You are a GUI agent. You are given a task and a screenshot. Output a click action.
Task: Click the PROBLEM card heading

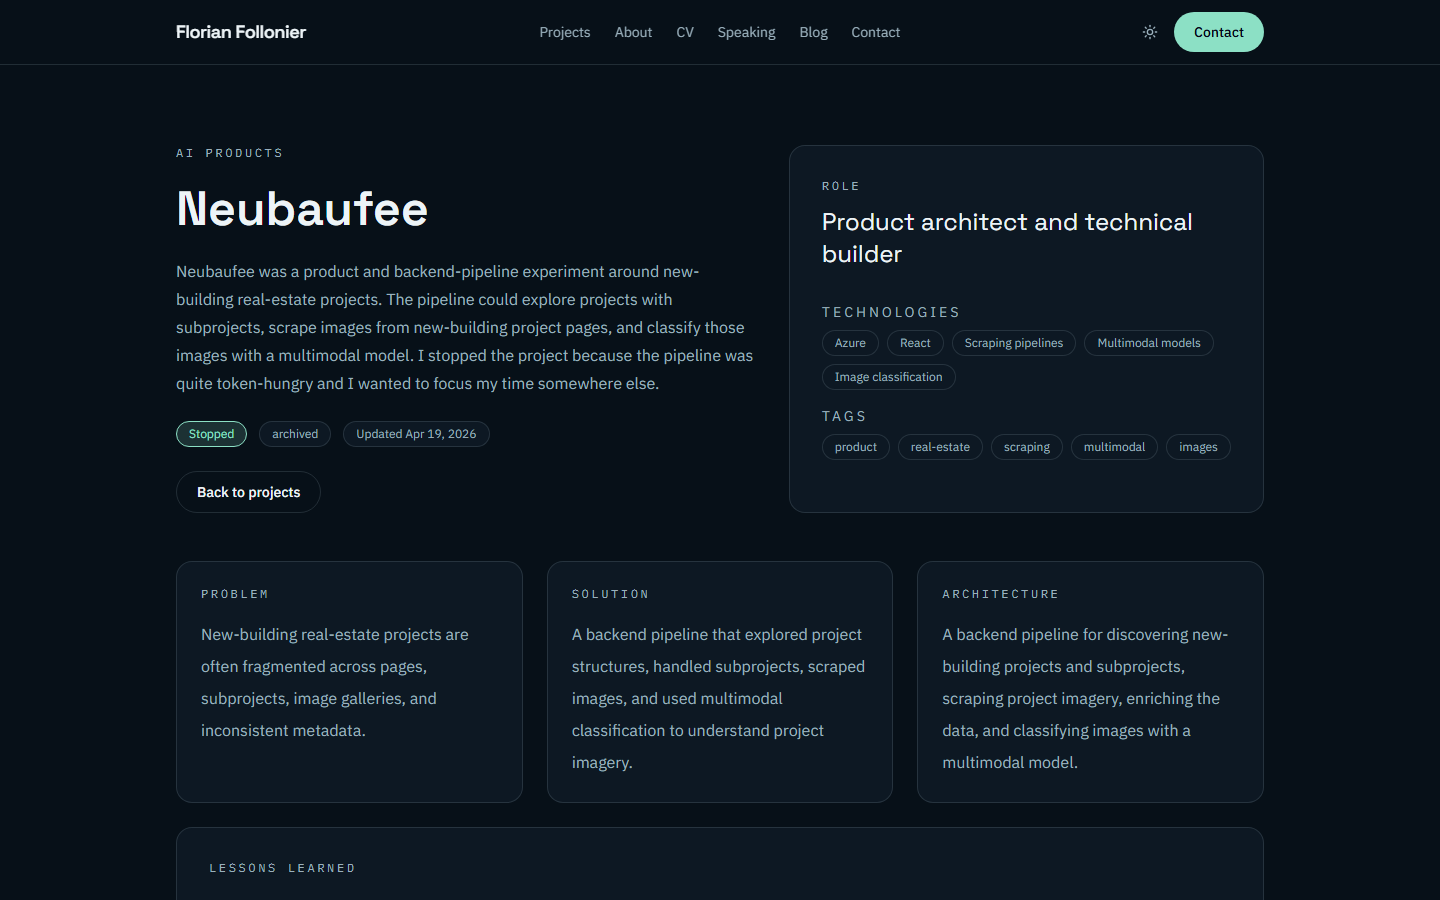[235, 594]
